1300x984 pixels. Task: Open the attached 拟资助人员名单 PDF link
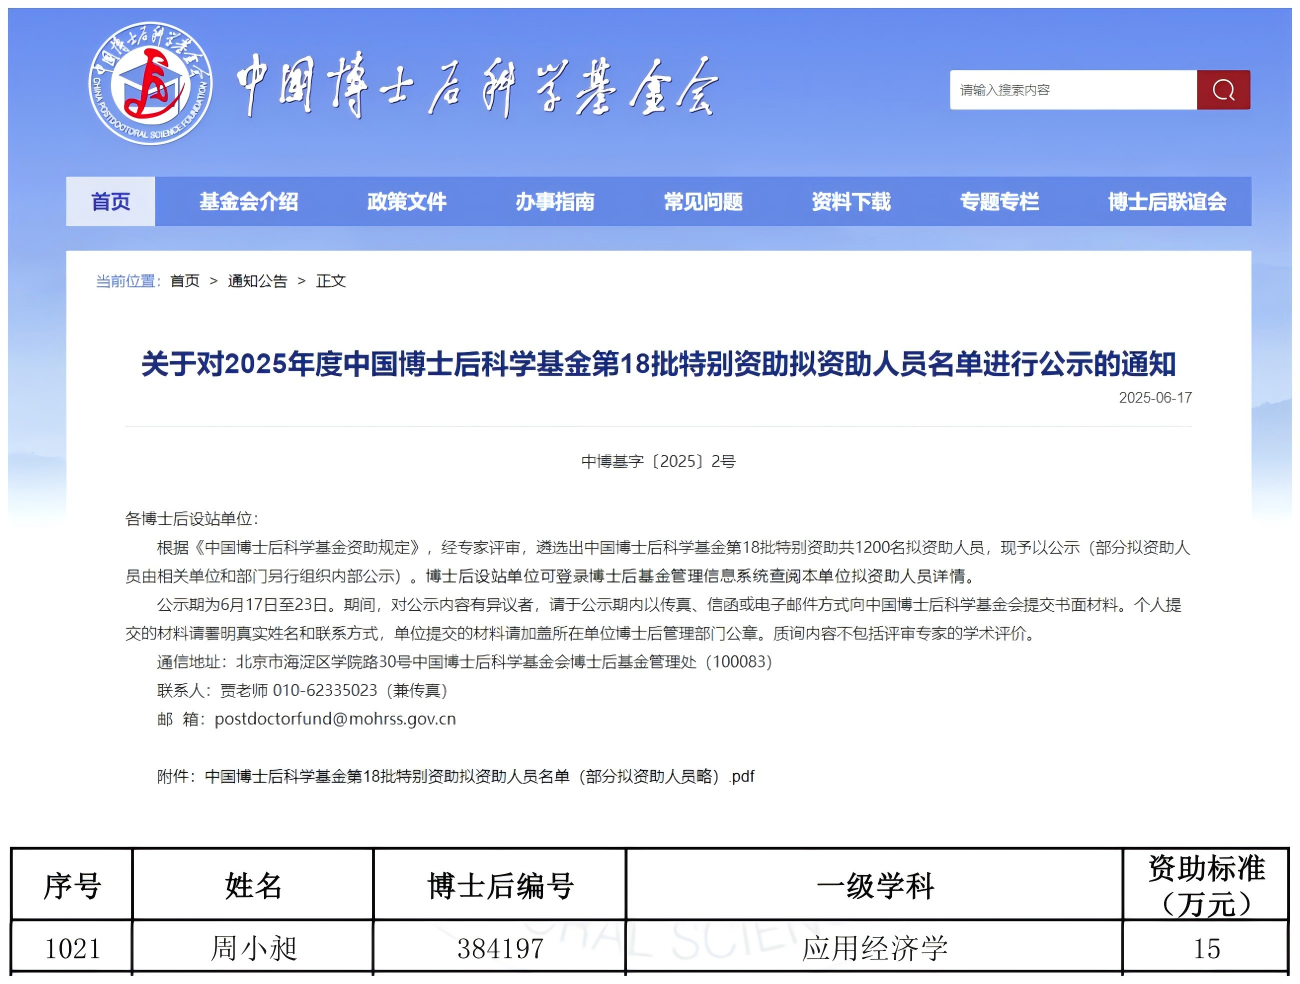tap(480, 777)
